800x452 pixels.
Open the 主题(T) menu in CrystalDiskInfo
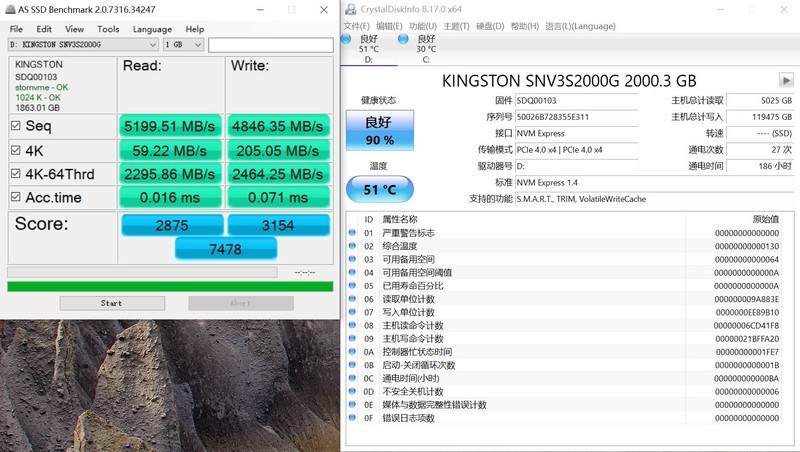456,26
